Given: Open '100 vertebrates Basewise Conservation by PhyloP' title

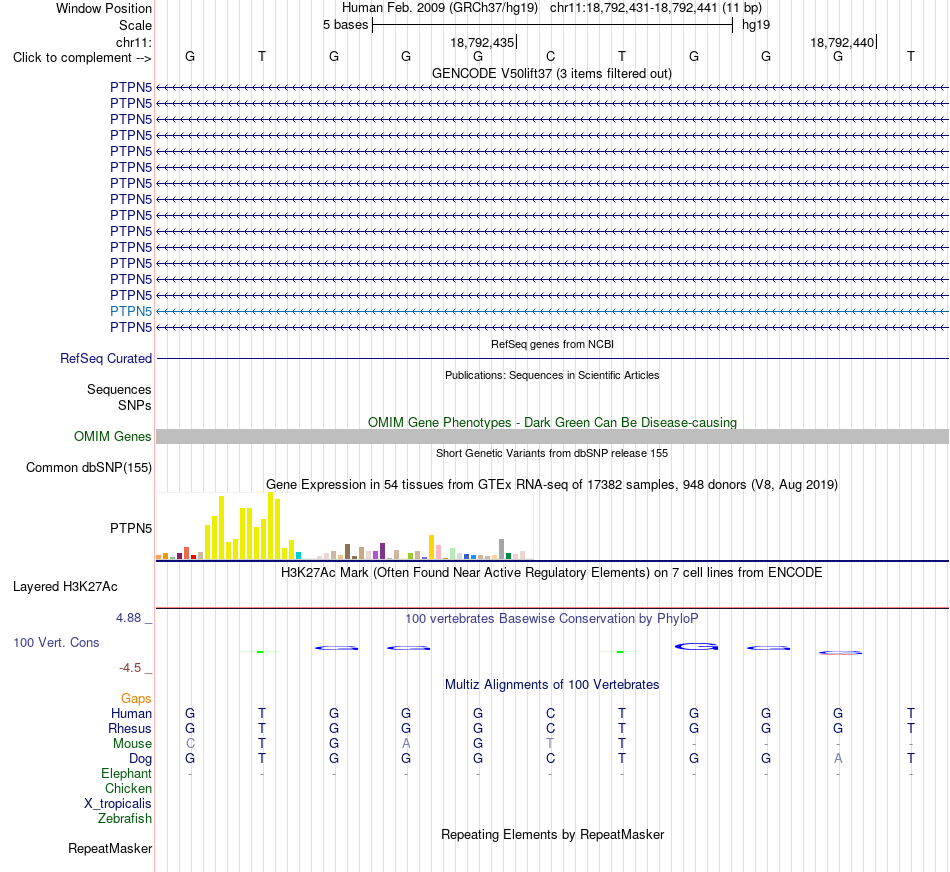Looking at the screenshot, I should tap(552, 619).
